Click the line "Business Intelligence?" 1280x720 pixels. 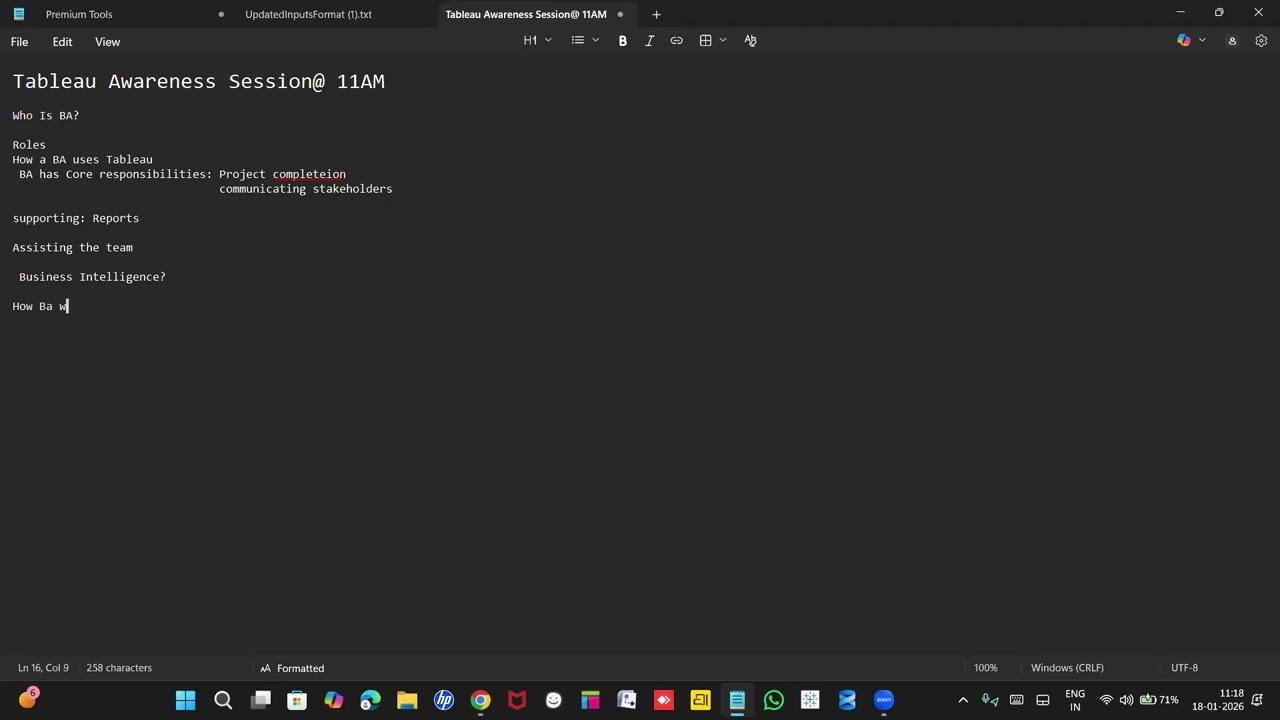click(x=92, y=277)
